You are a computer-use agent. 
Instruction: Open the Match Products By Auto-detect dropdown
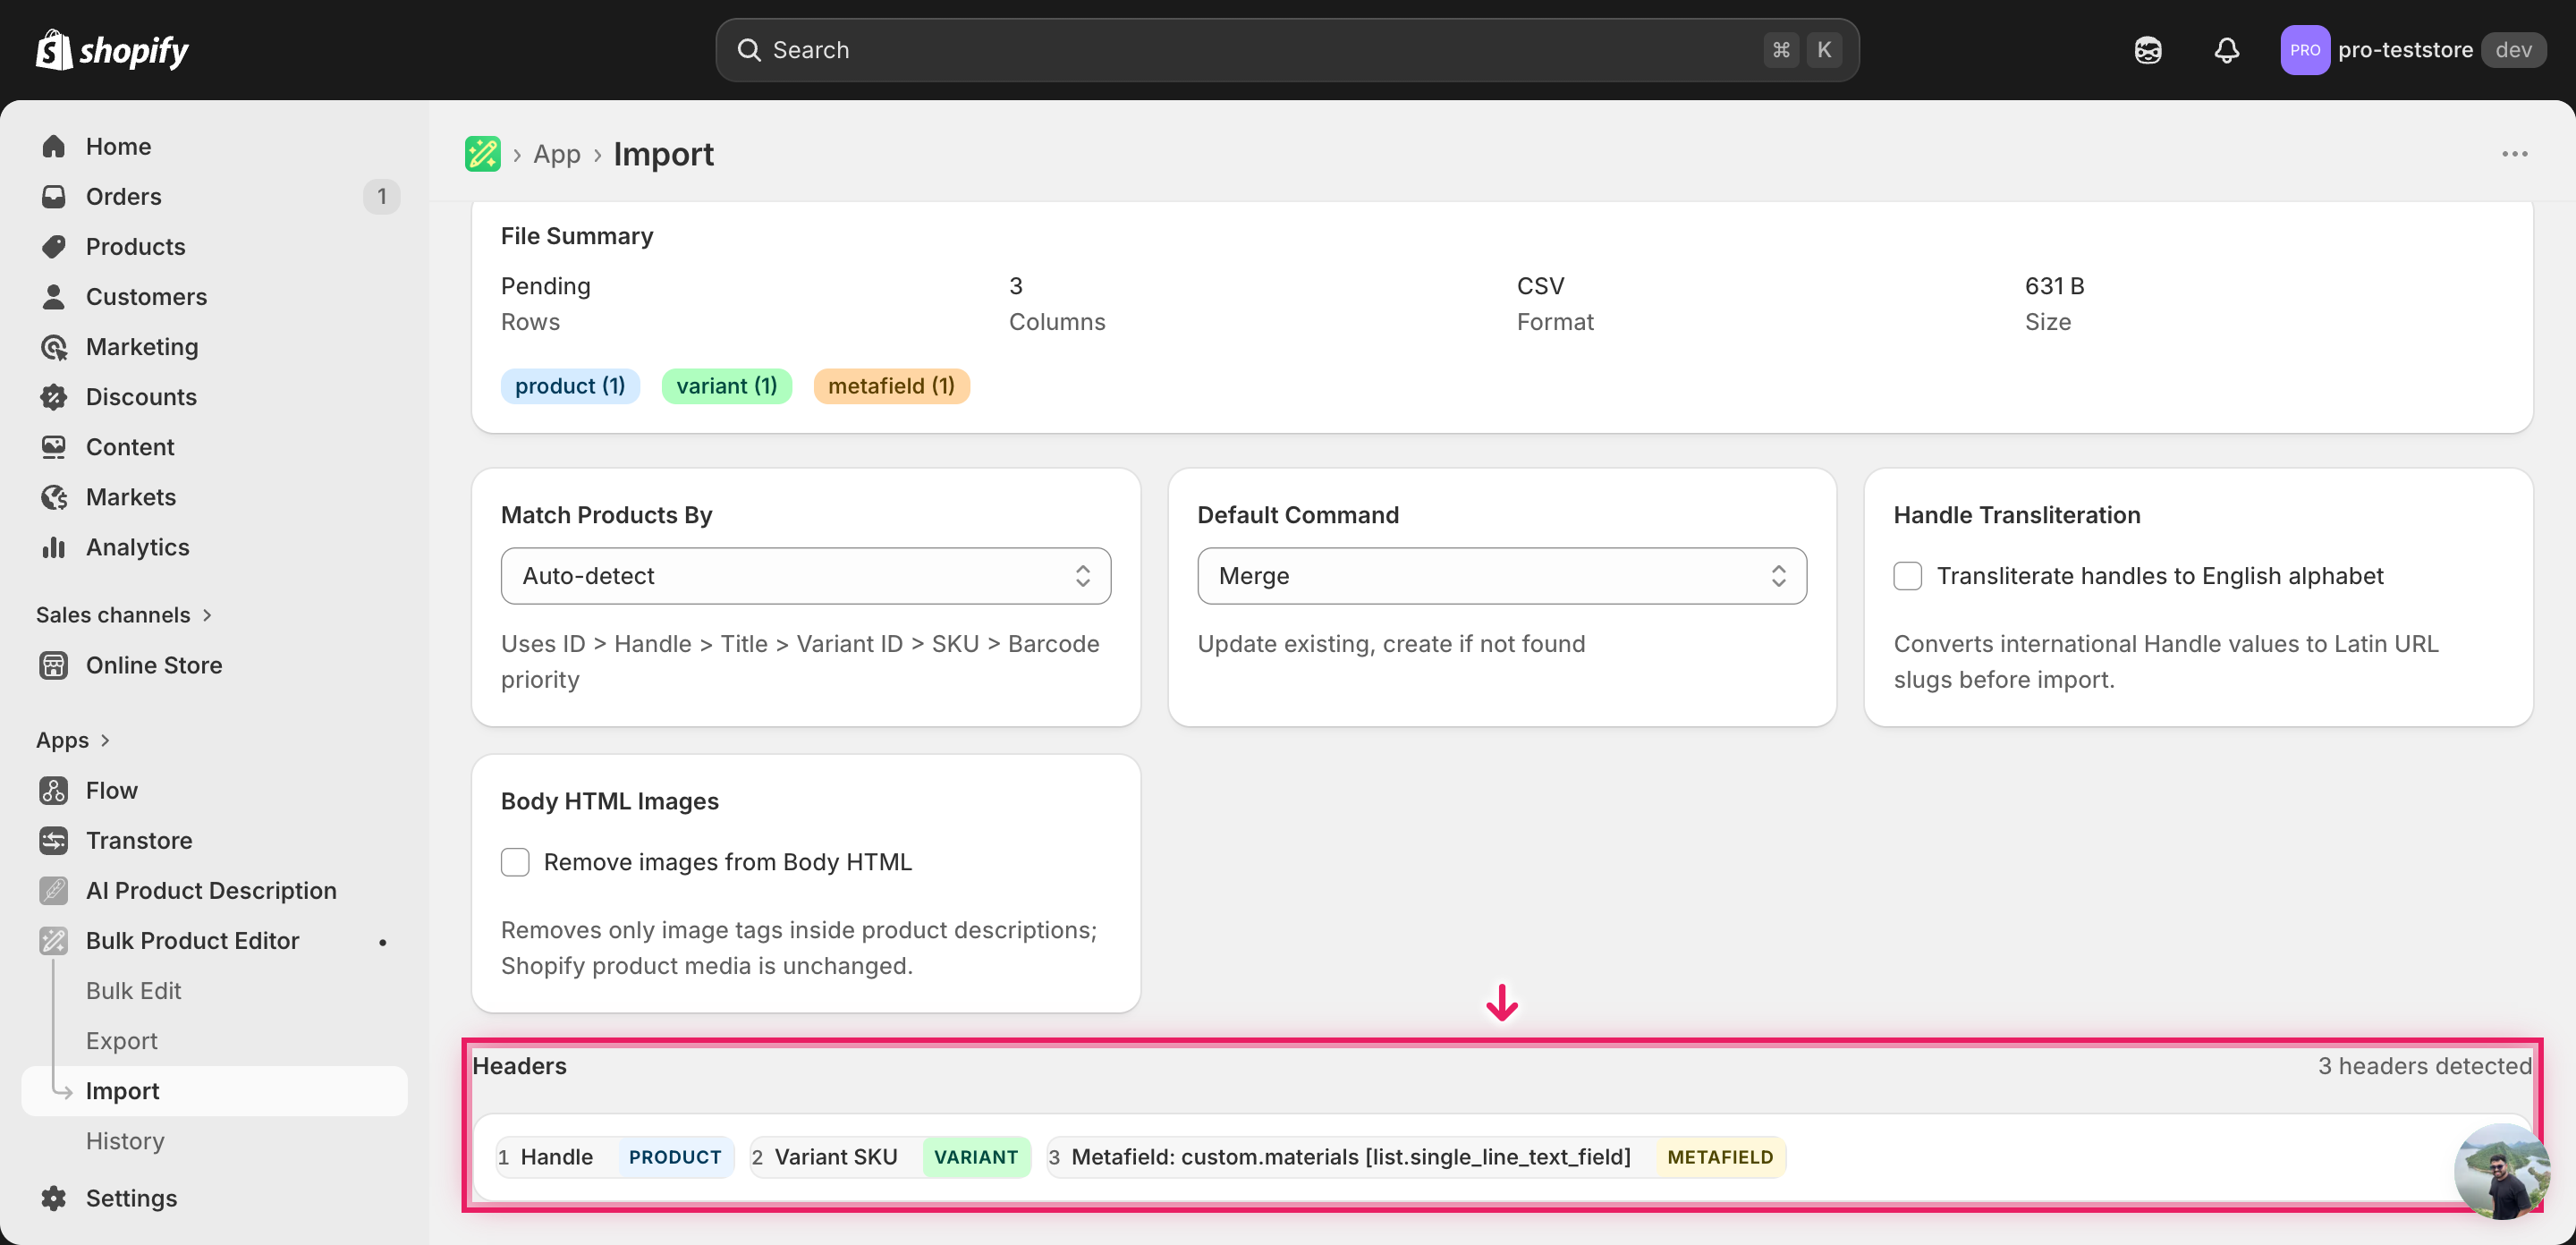point(805,576)
